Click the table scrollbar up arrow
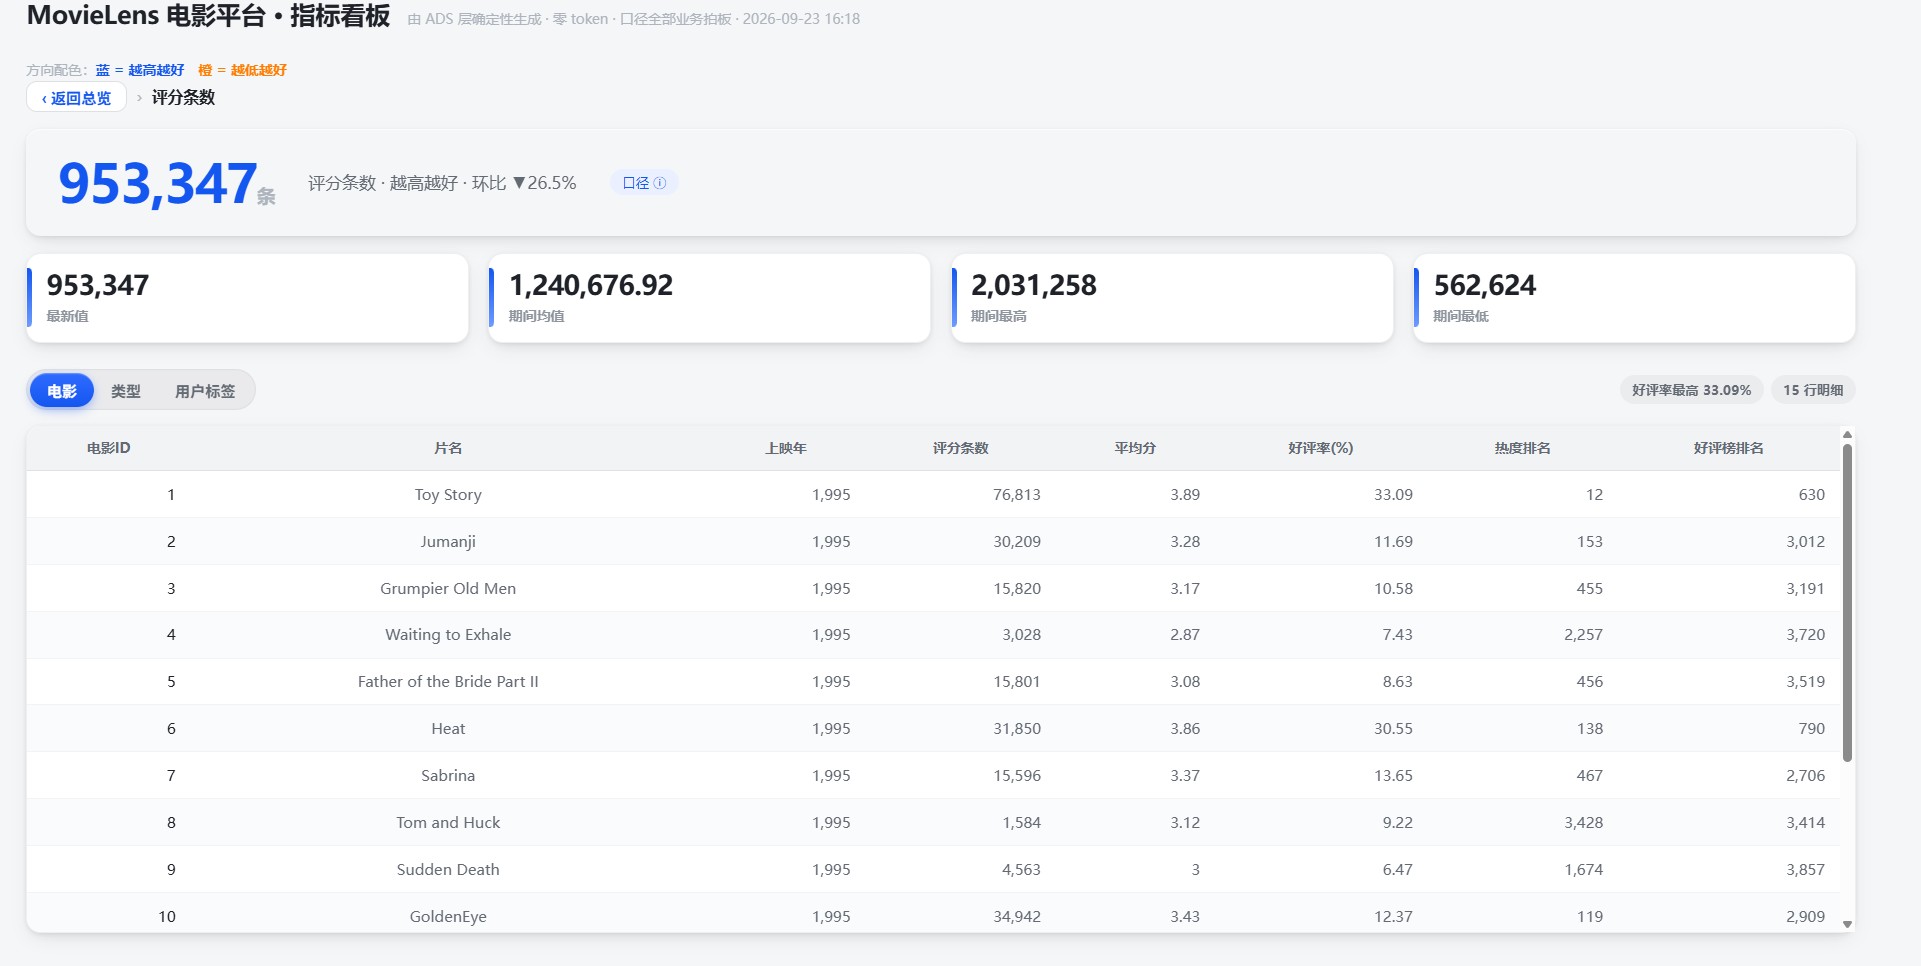1921x966 pixels. pos(1847,434)
